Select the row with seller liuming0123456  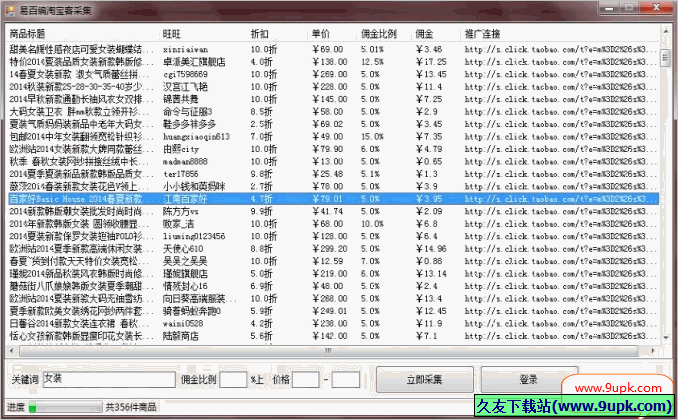tap(332, 236)
